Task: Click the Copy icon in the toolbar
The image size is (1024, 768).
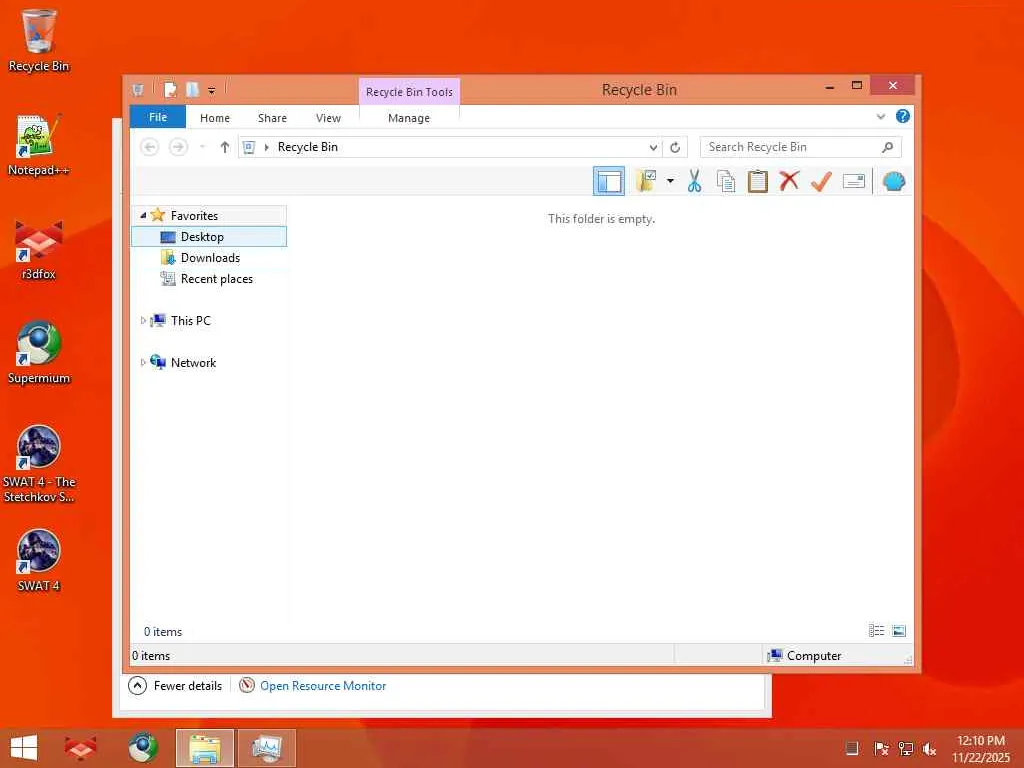Action: 726,181
